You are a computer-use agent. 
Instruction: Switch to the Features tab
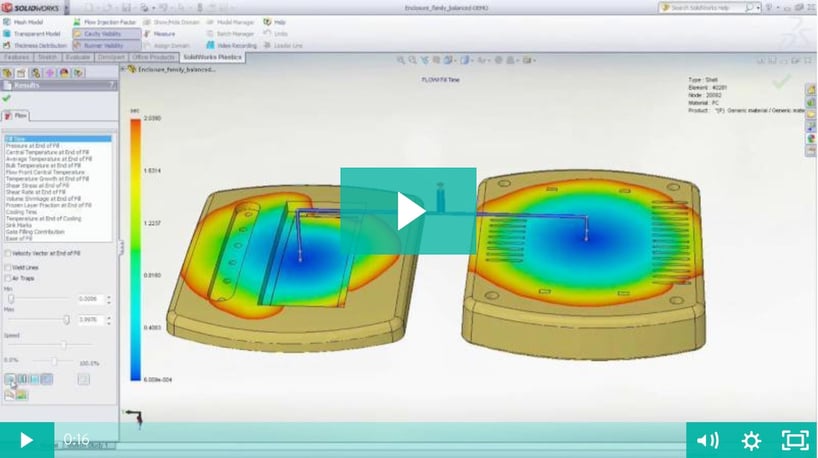tap(17, 57)
